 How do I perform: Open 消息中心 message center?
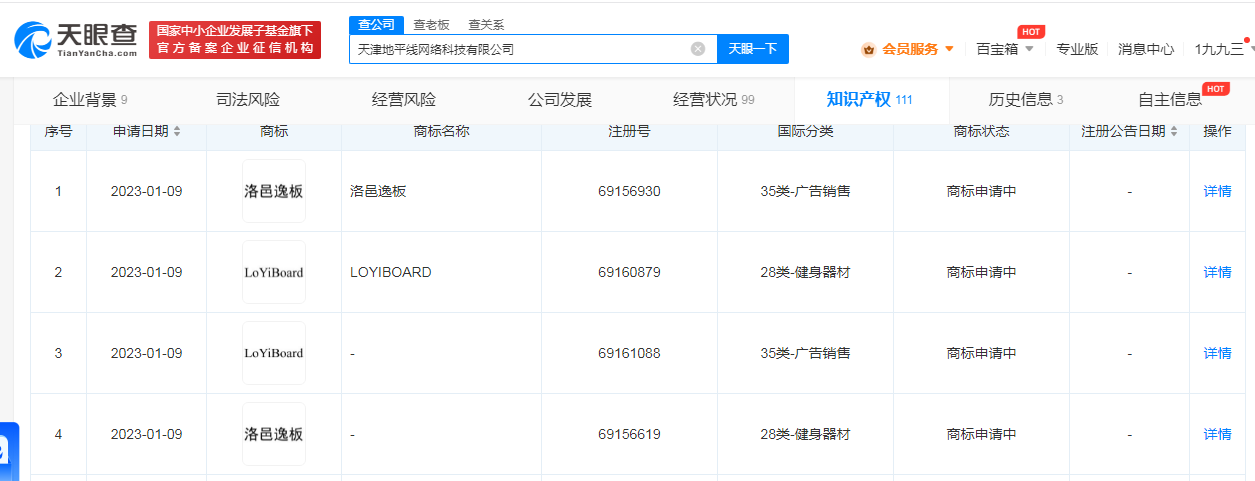pos(1145,49)
